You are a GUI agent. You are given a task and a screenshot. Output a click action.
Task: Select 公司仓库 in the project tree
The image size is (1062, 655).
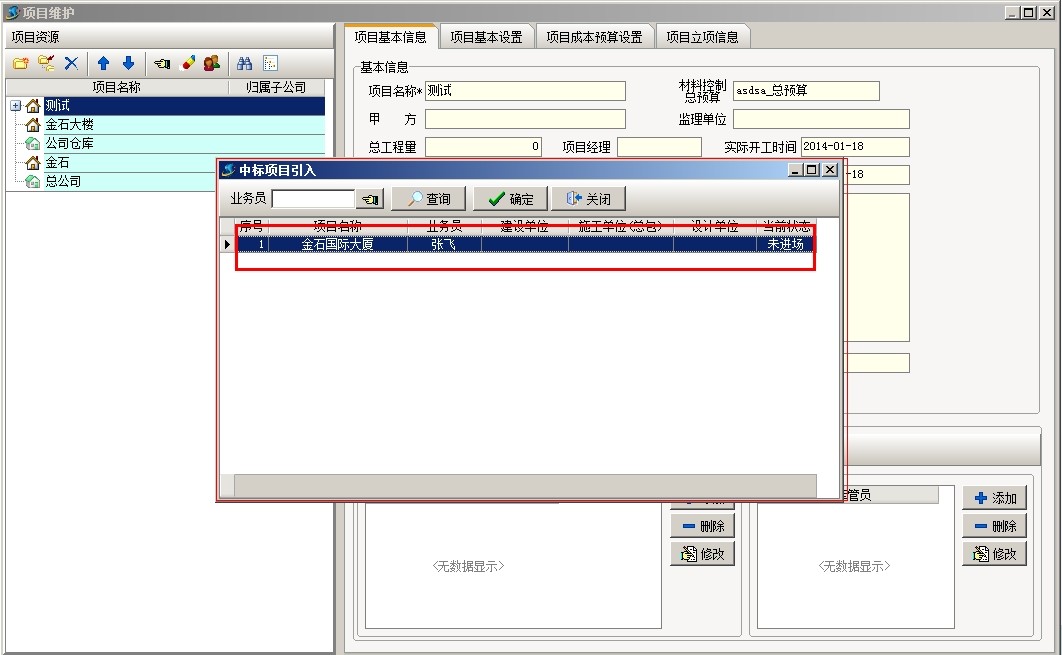tap(70, 144)
